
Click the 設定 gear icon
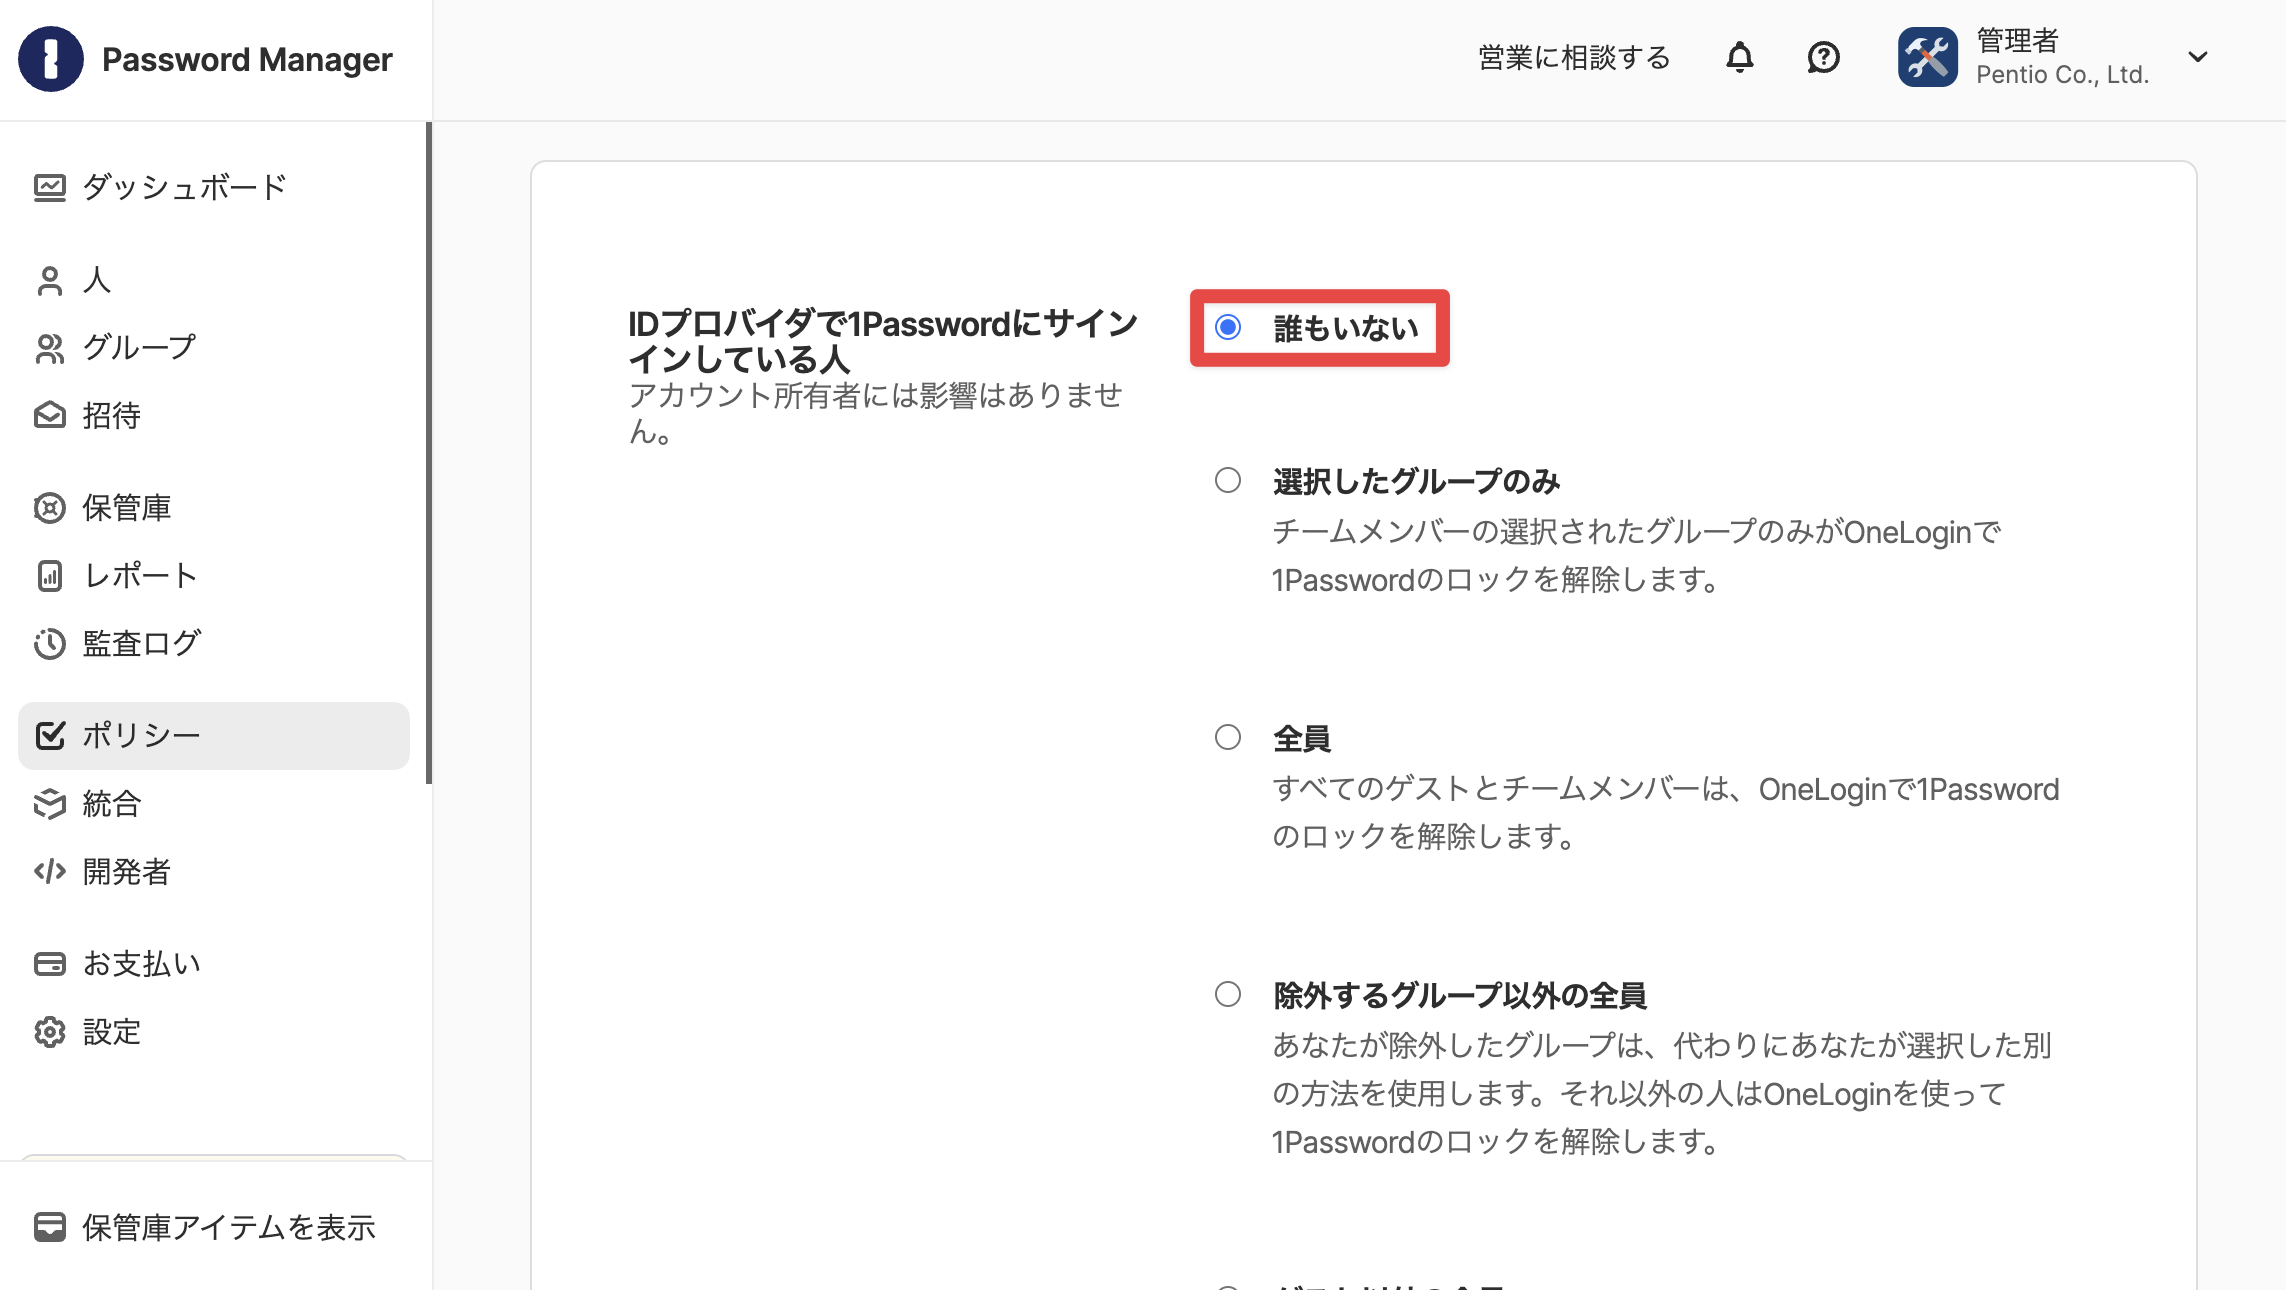point(50,1032)
